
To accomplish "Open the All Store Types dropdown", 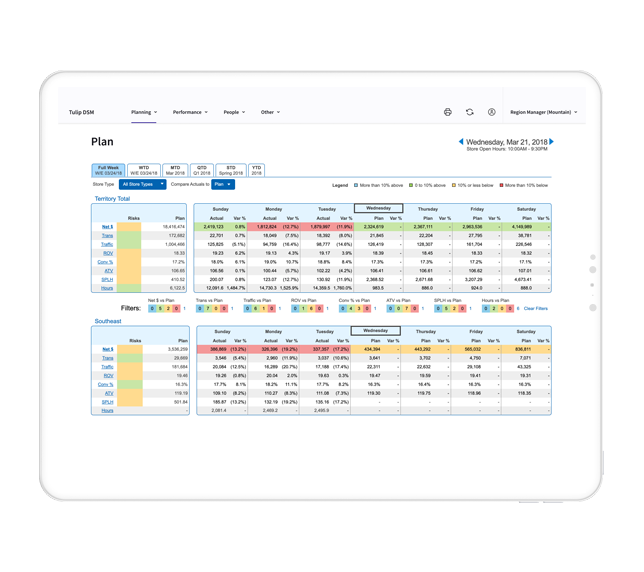I will [143, 184].
